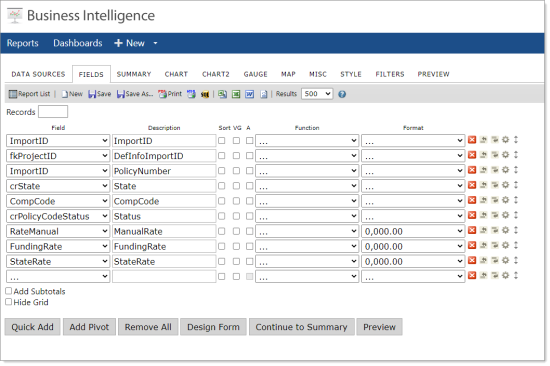Open the Report List from toolbar

pos(29,94)
